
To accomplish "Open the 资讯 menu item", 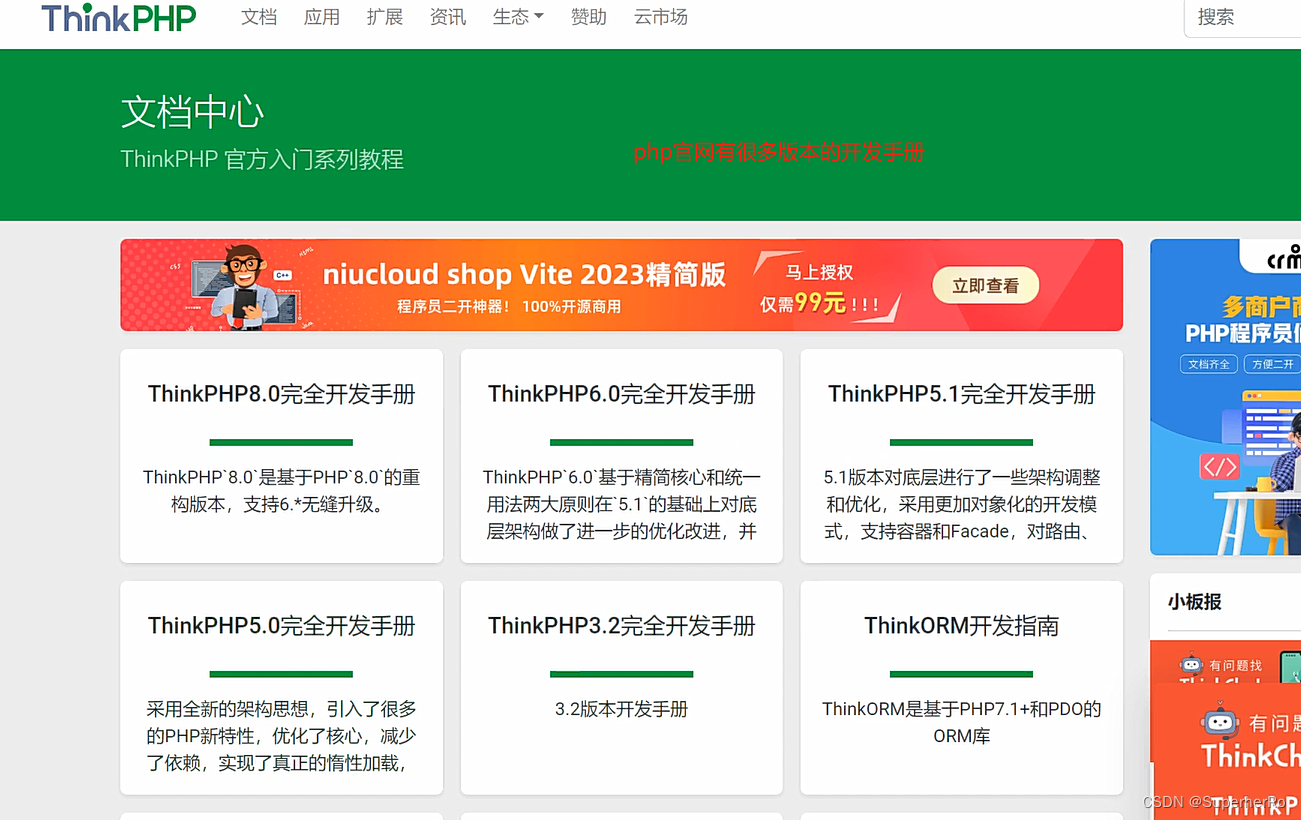I will (448, 17).
